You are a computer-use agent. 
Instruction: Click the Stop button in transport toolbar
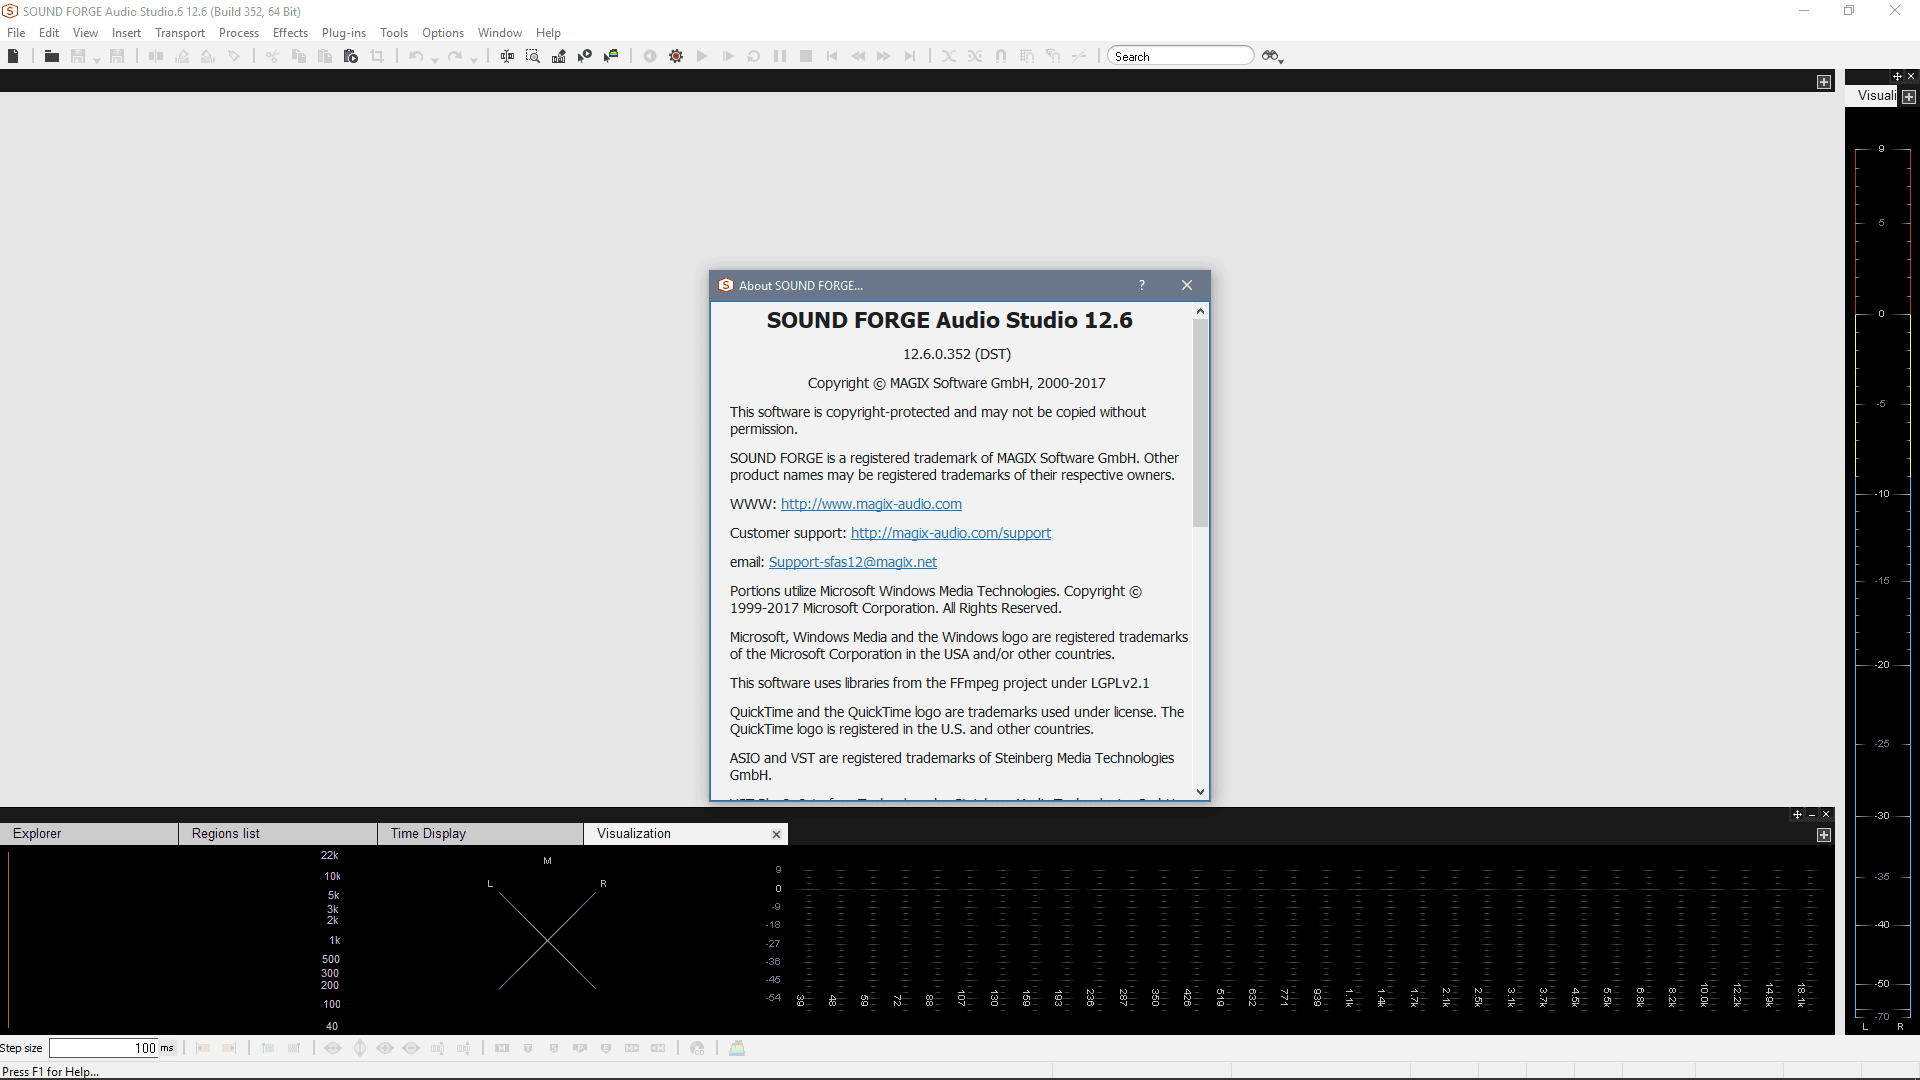[x=806, y=56]
